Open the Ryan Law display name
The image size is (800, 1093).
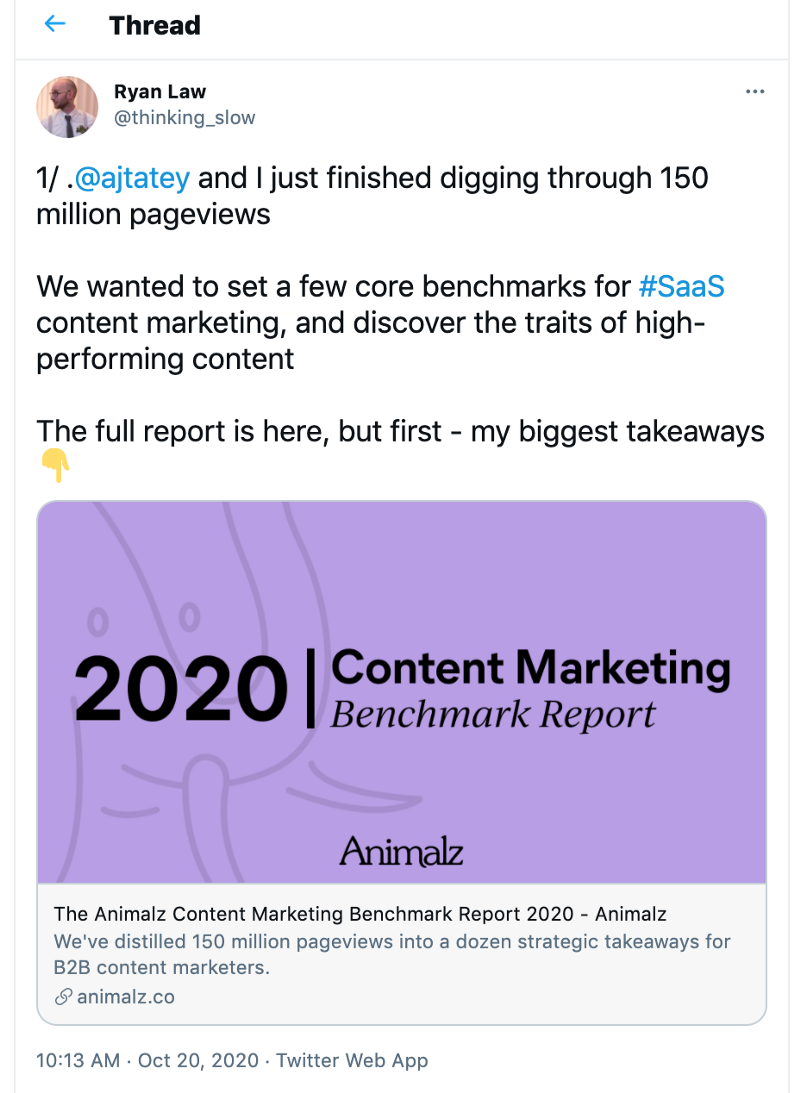click(160, 91)
